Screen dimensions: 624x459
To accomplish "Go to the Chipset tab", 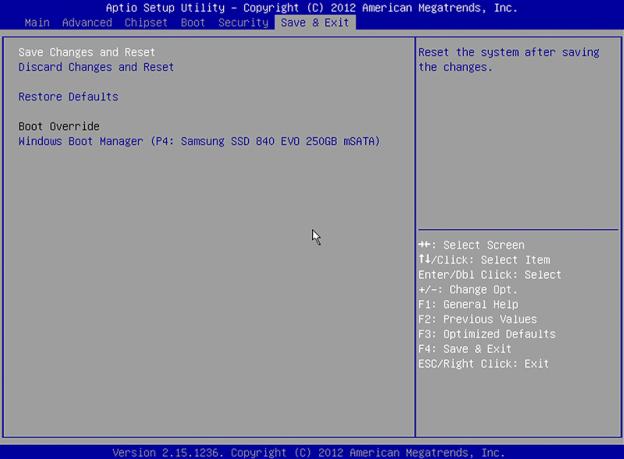I will (x=146, y=23).
